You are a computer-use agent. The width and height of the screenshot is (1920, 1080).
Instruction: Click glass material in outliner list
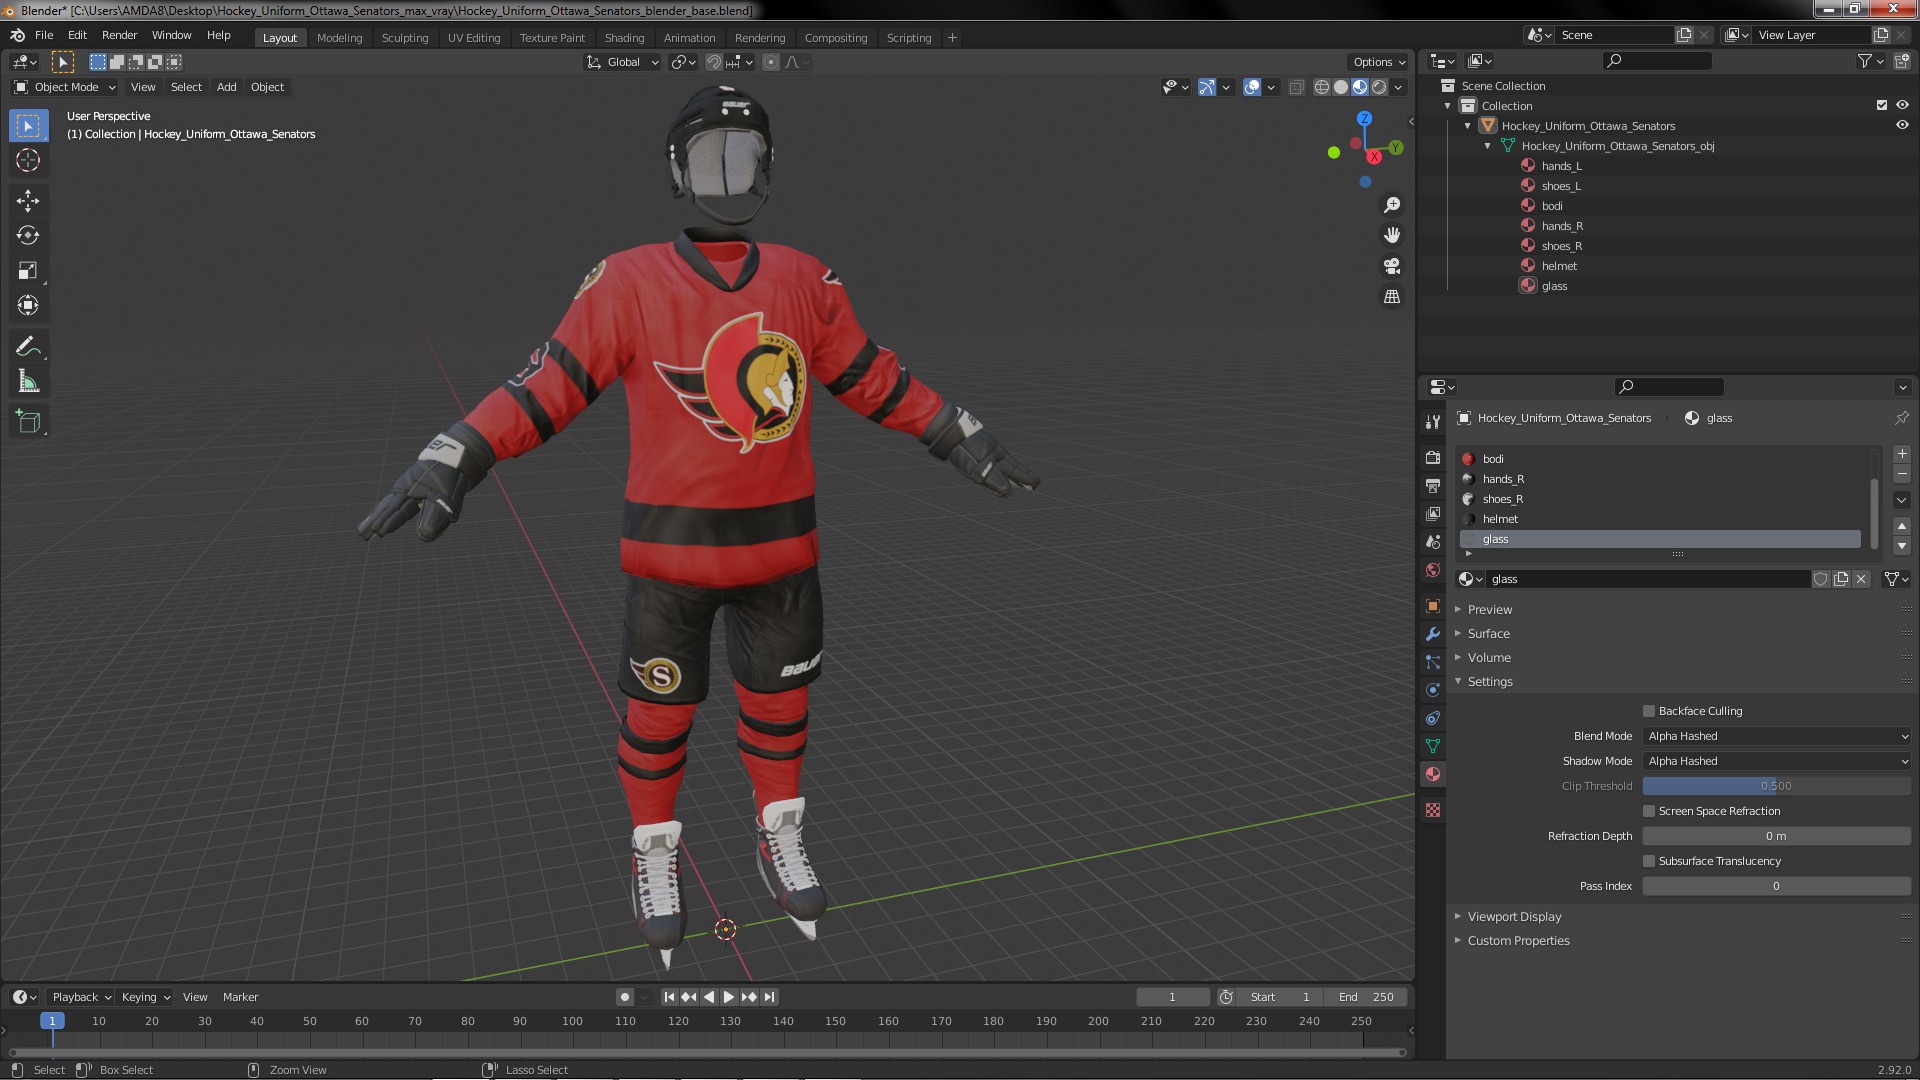coord(1555,285)
